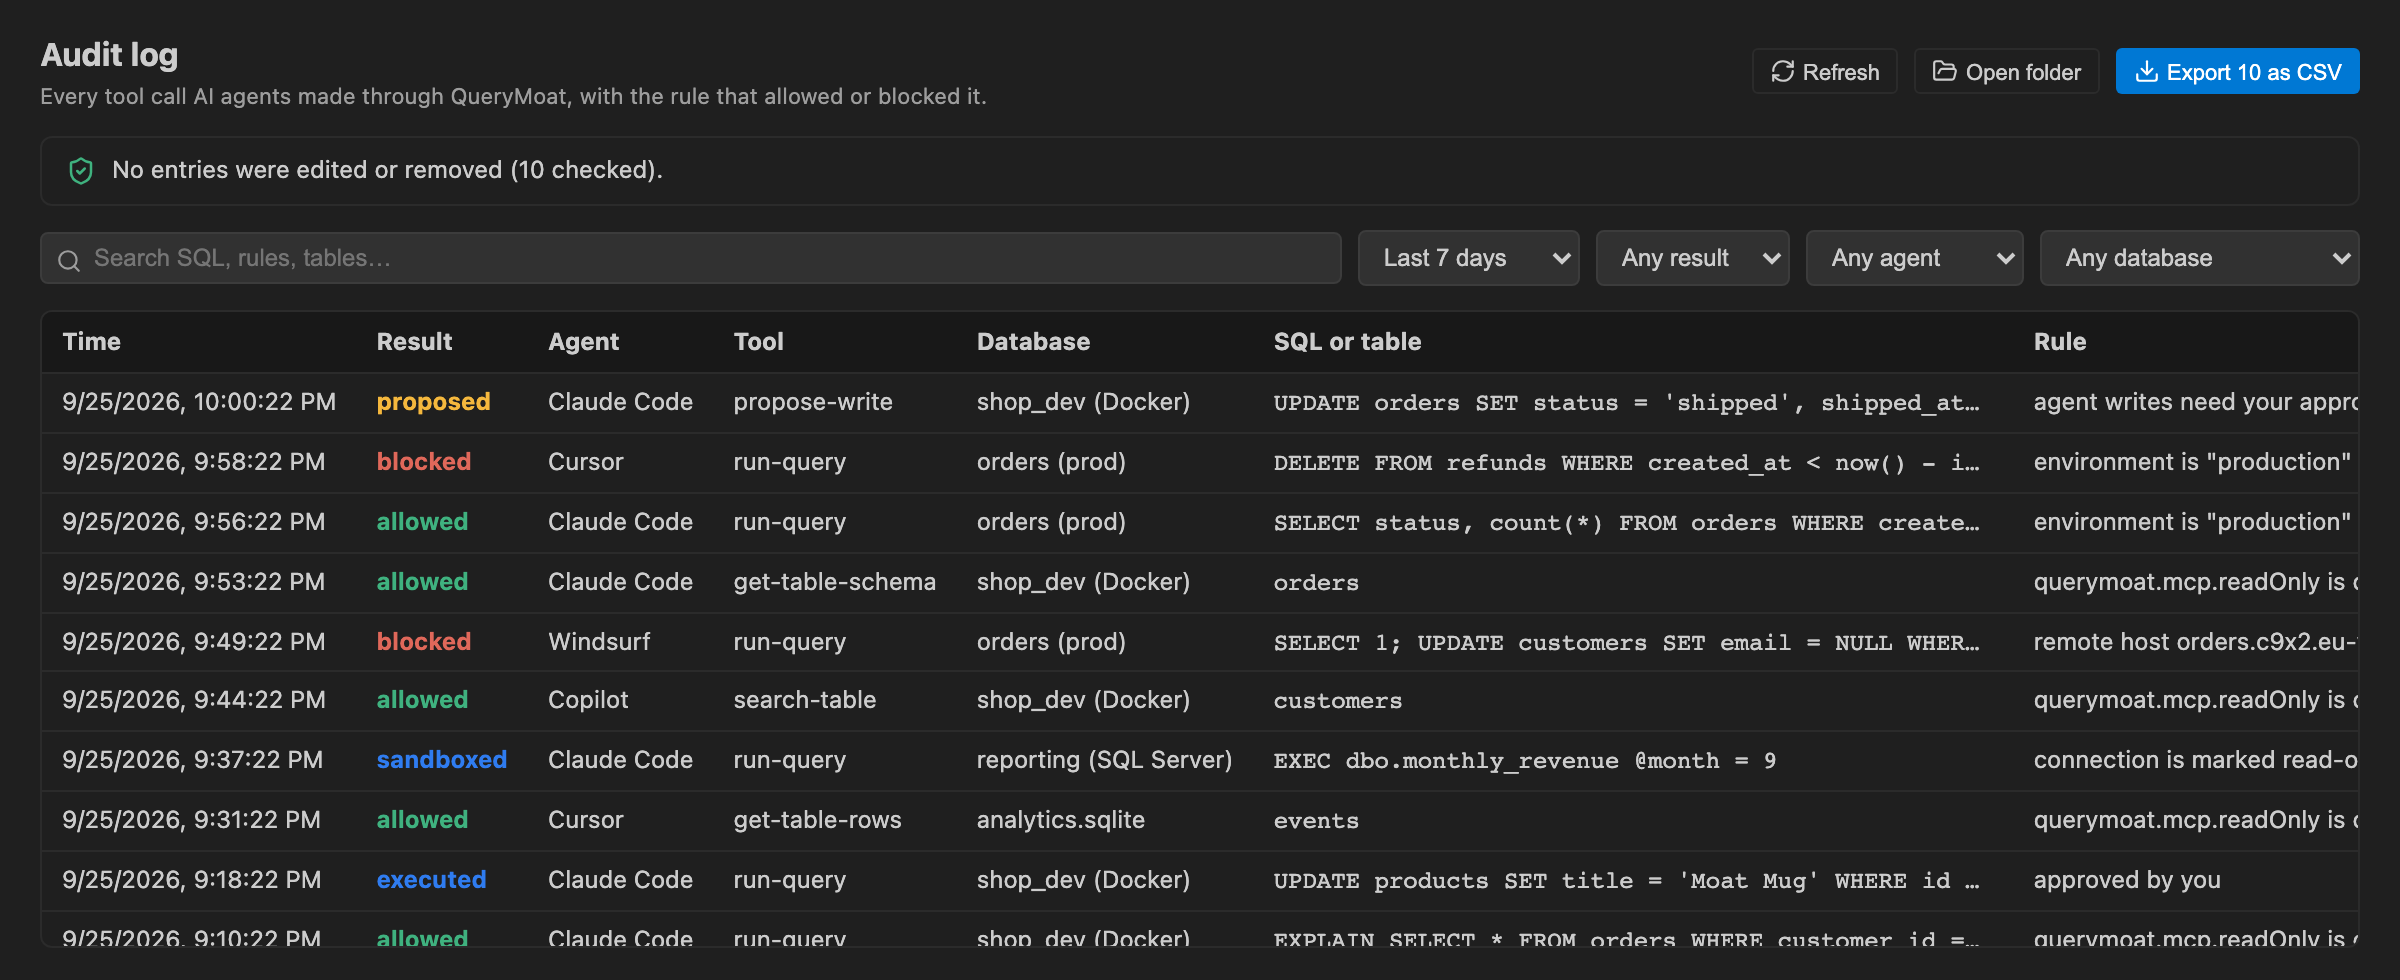Screen dimensions: 2400x980
Task: Click the analytics.sqlite database cell
Action: click(x=1060, y=820)
